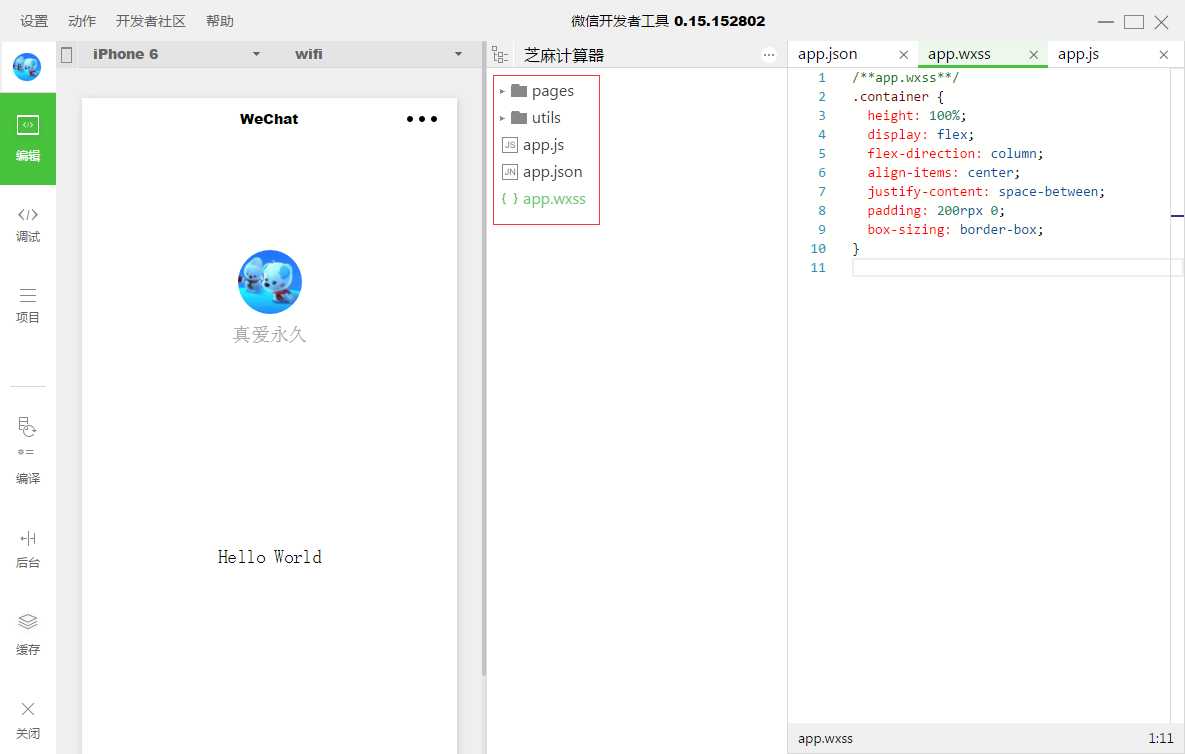Select app.wxss in the file tree
This screenshot has height=754, width=1185.
(x=554, y=199)
